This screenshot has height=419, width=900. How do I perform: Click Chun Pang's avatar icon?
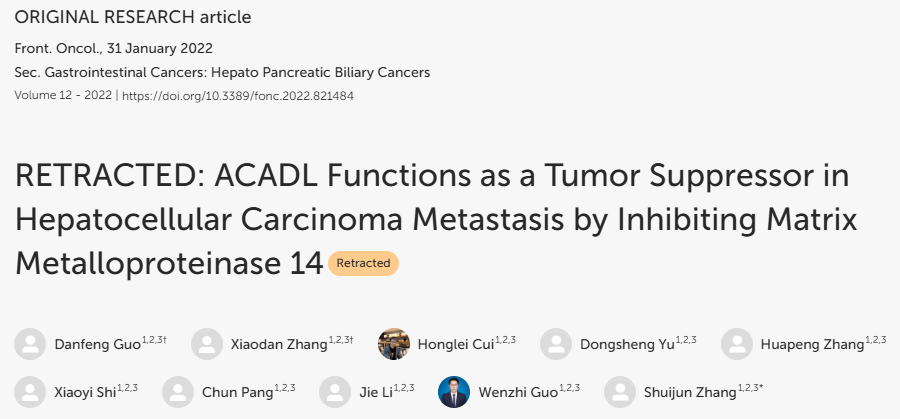[x=178, y=392]
